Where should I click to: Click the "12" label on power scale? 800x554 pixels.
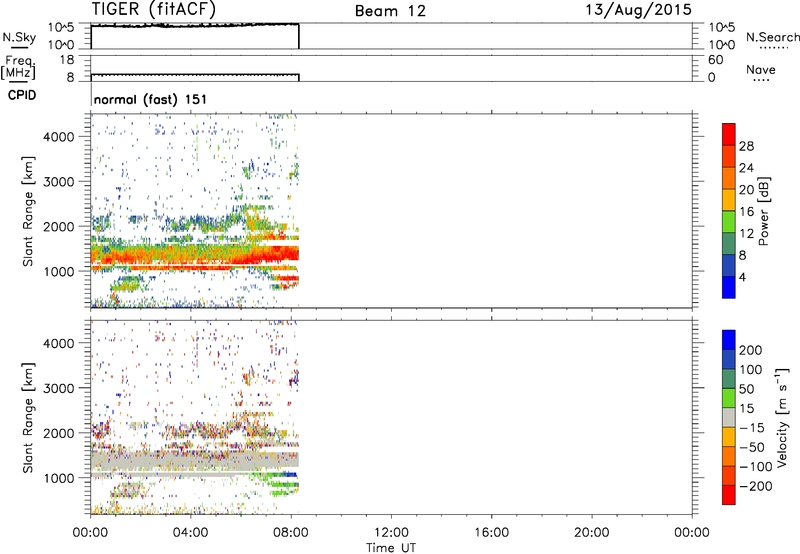[746, 234]
